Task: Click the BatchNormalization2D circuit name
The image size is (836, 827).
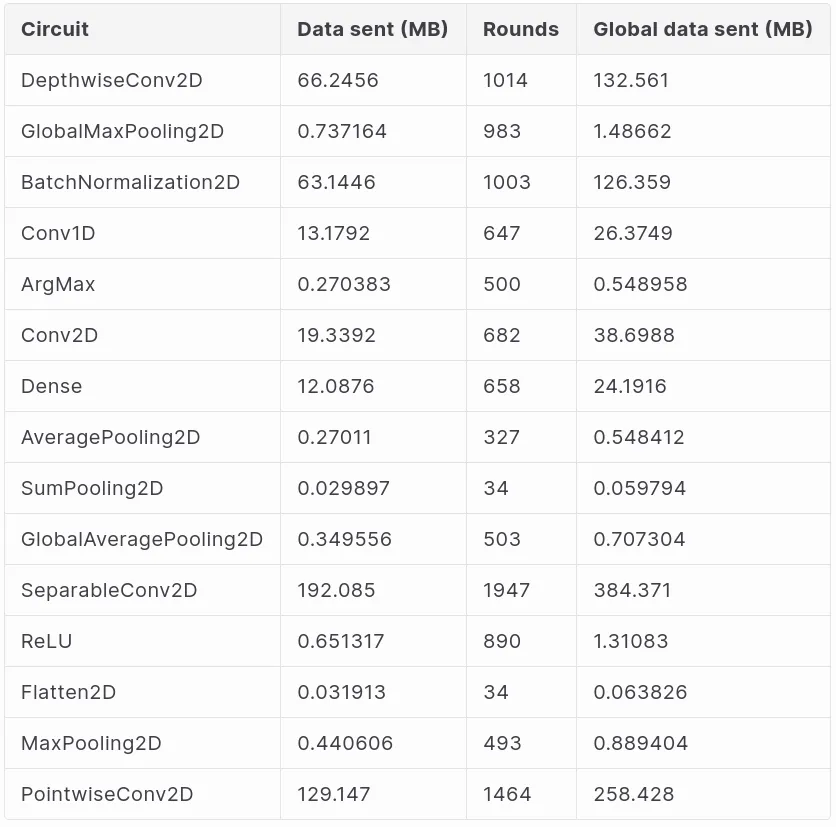Action: (131, 182)
